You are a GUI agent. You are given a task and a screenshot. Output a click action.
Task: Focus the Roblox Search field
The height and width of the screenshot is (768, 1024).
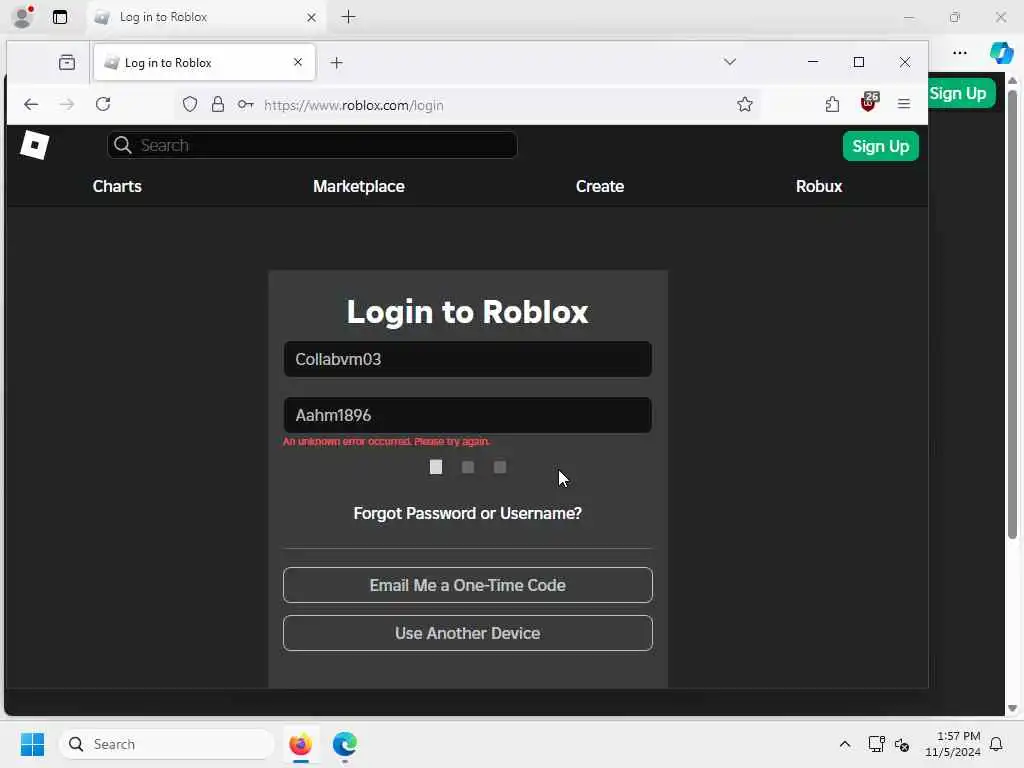click(x=312, y=145)
